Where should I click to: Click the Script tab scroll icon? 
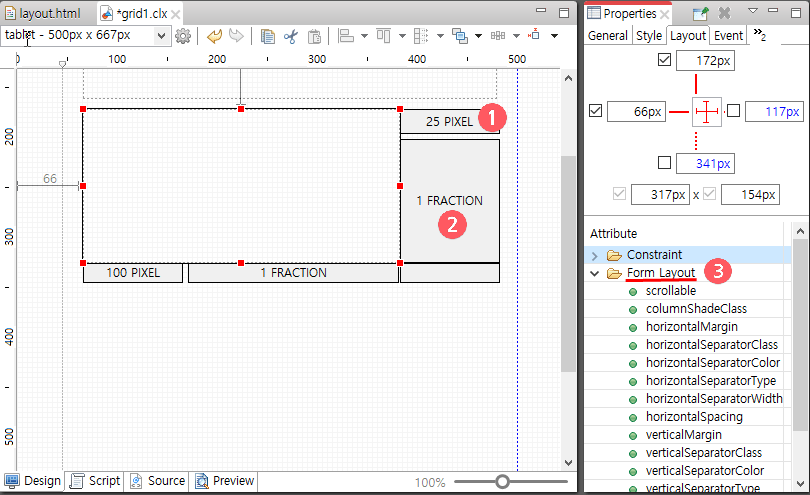coord(77,481)
